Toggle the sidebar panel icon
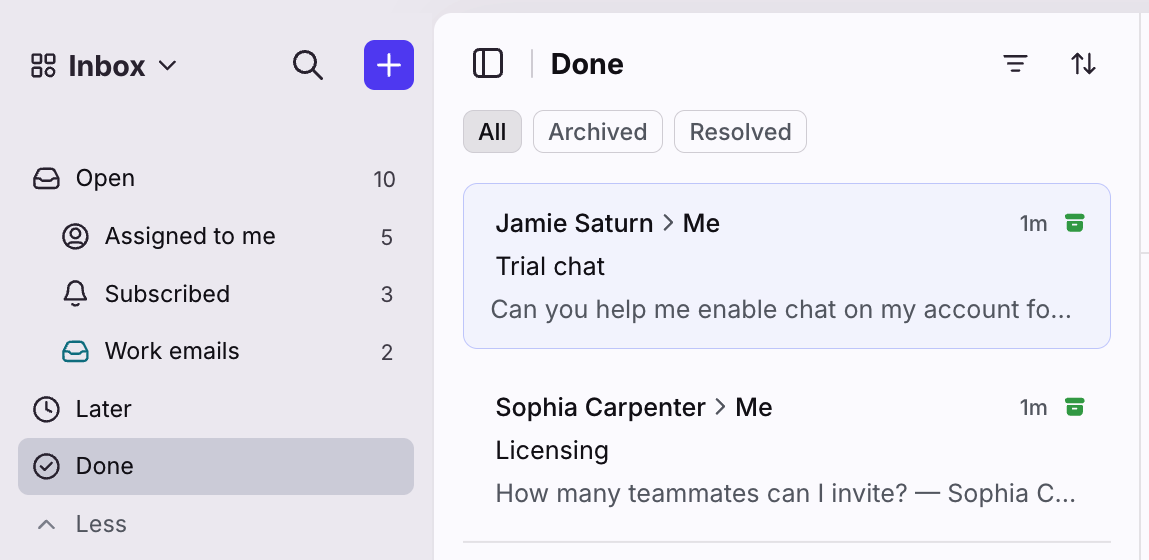Image resolution: width=1149 pixels, height=560 pixels. pos(488,64)
